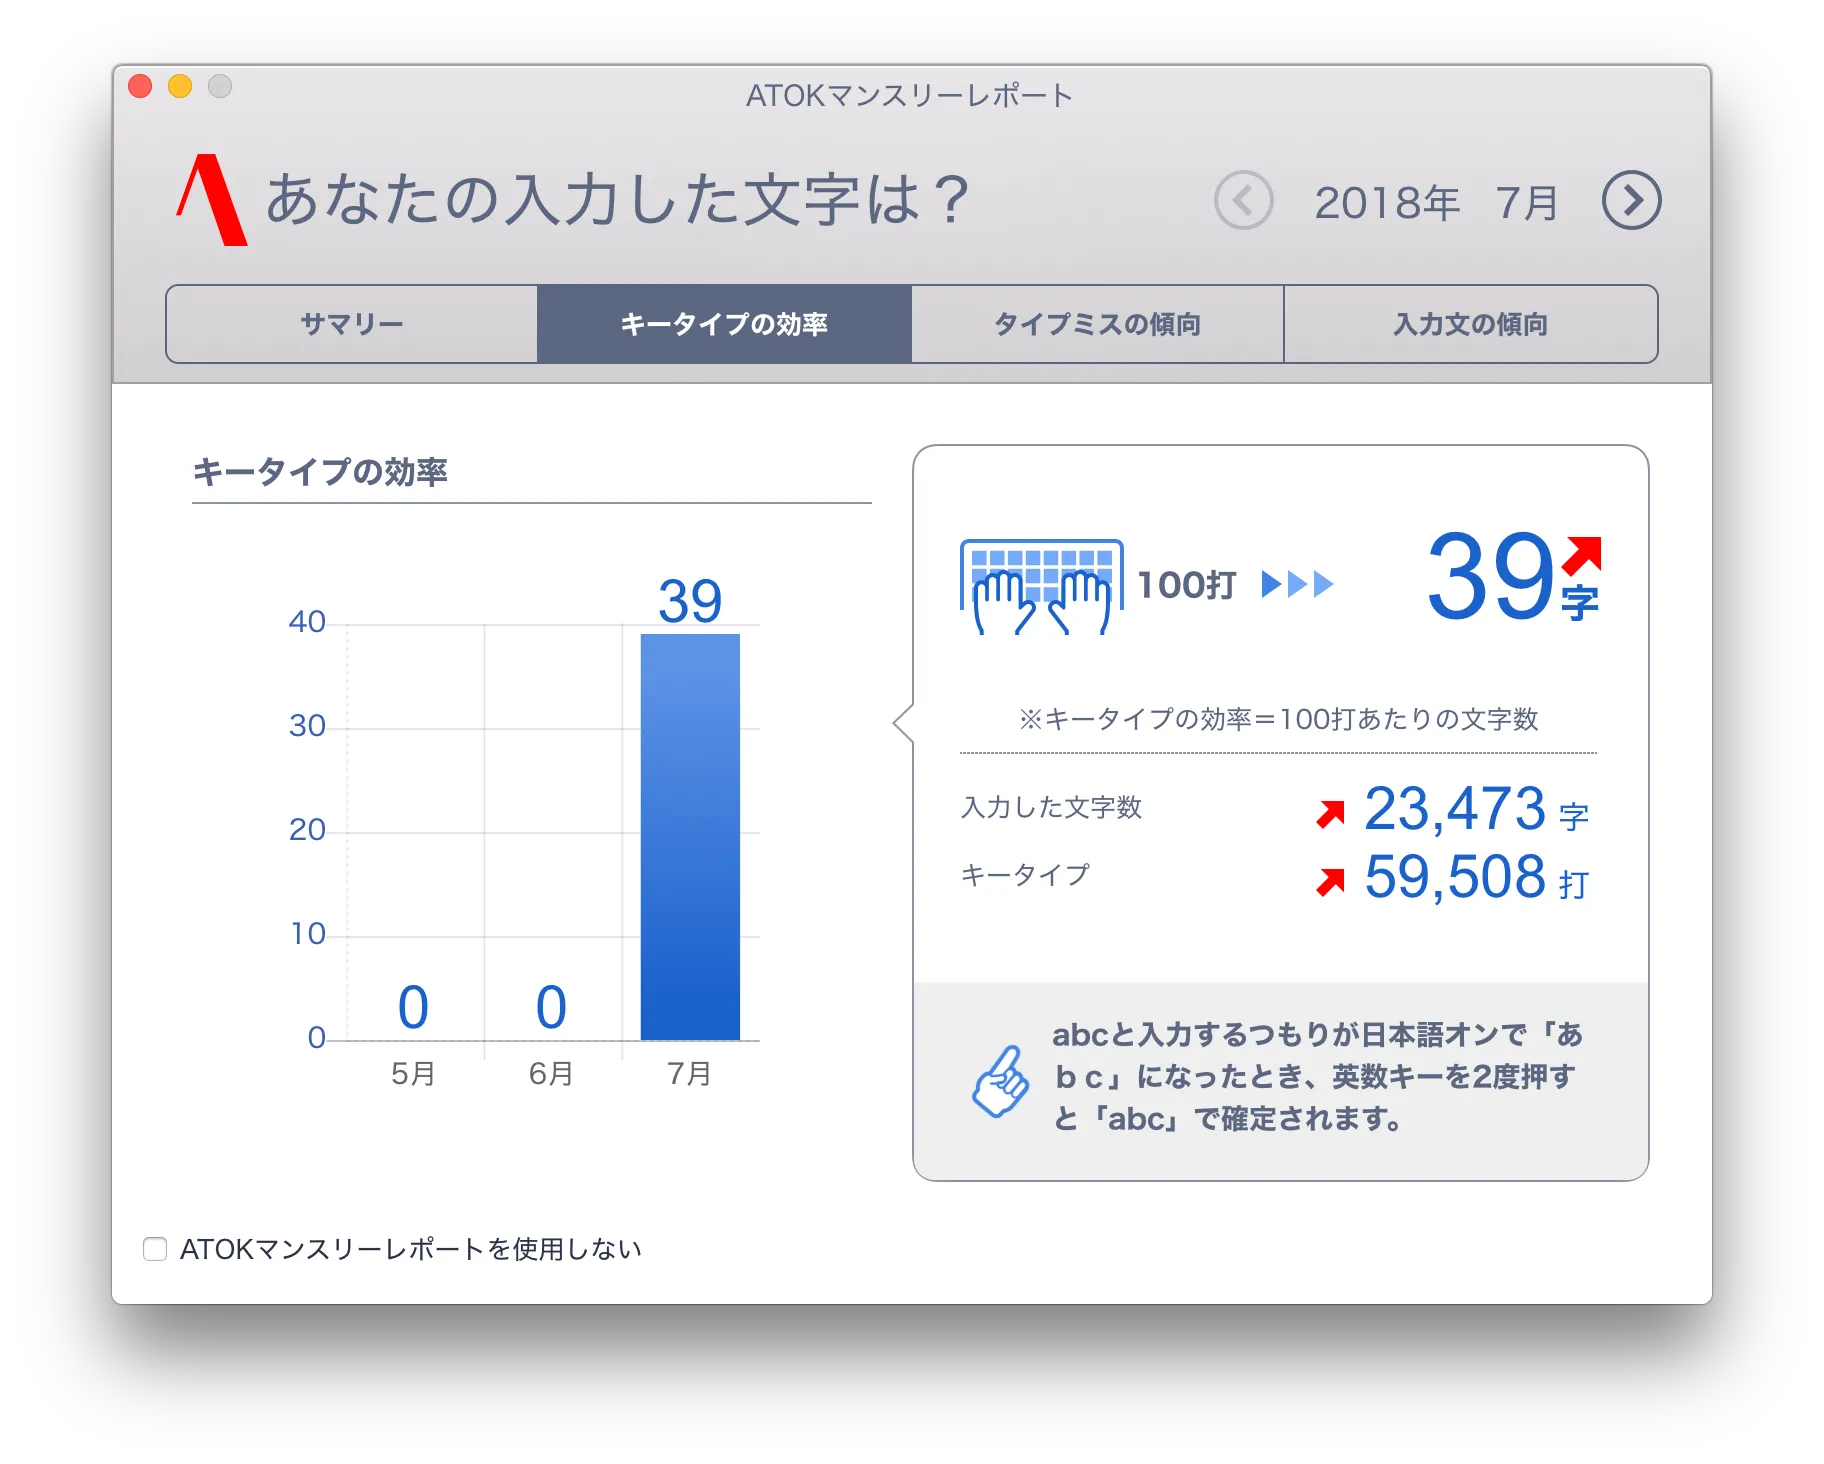Click red arrow next to 59,508 打

pos(1331,881)
